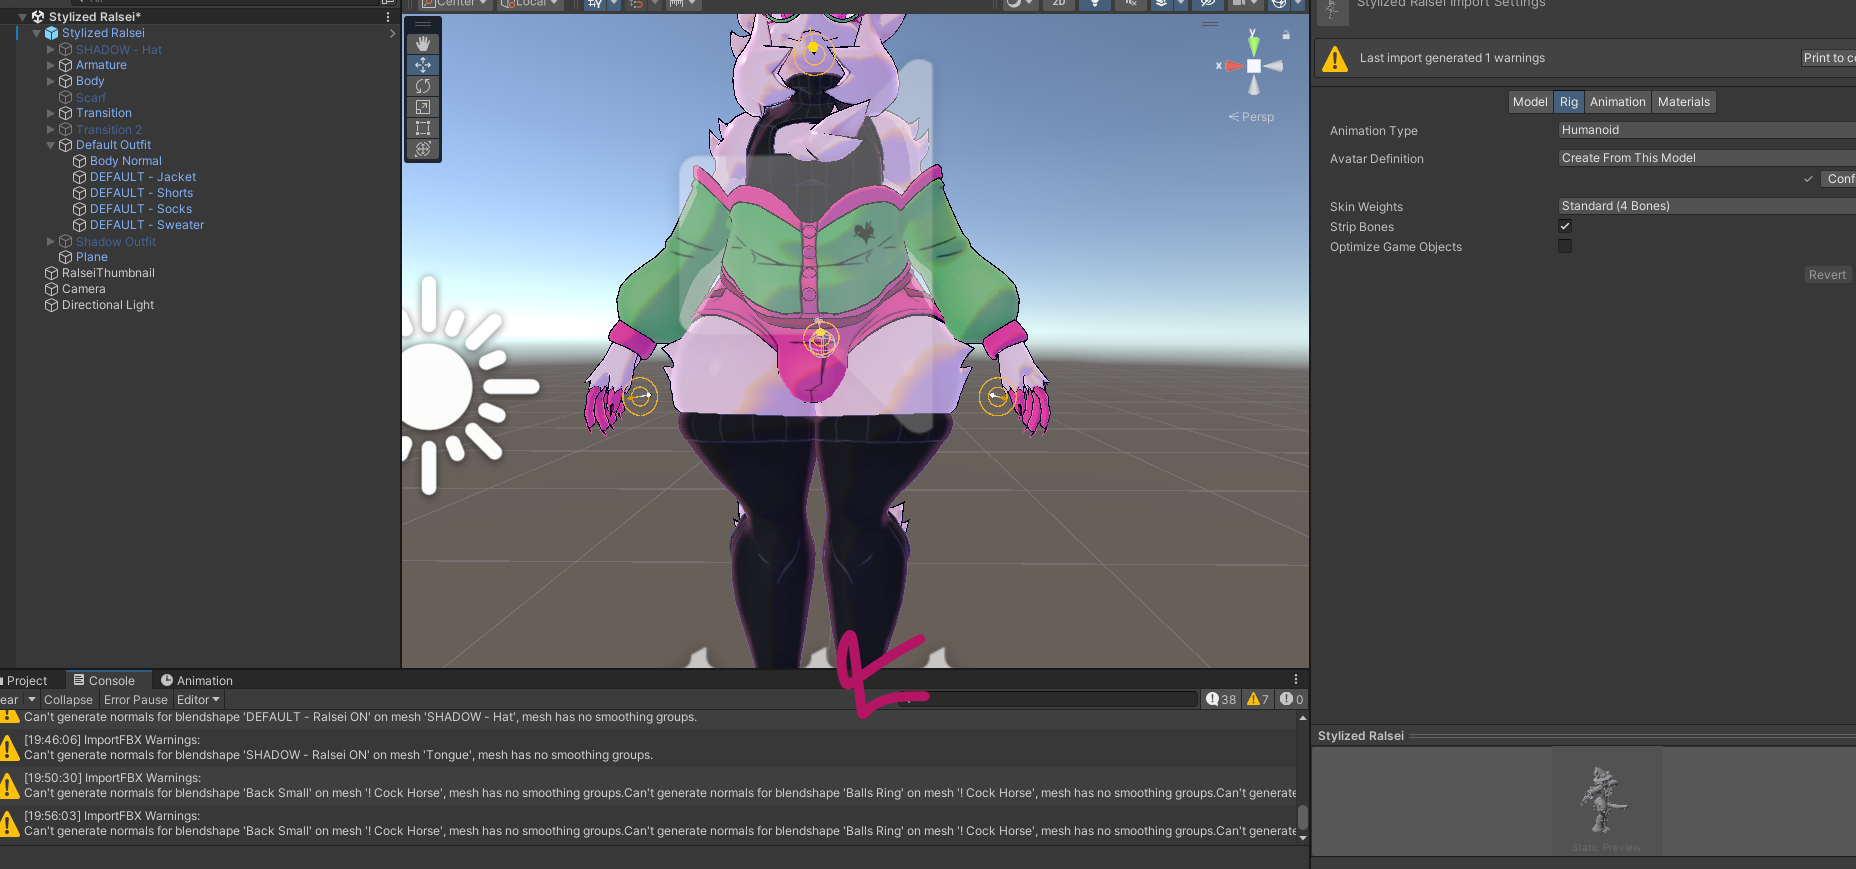
Task: Open the Skin Weights dropdown
Action: 1707,206
